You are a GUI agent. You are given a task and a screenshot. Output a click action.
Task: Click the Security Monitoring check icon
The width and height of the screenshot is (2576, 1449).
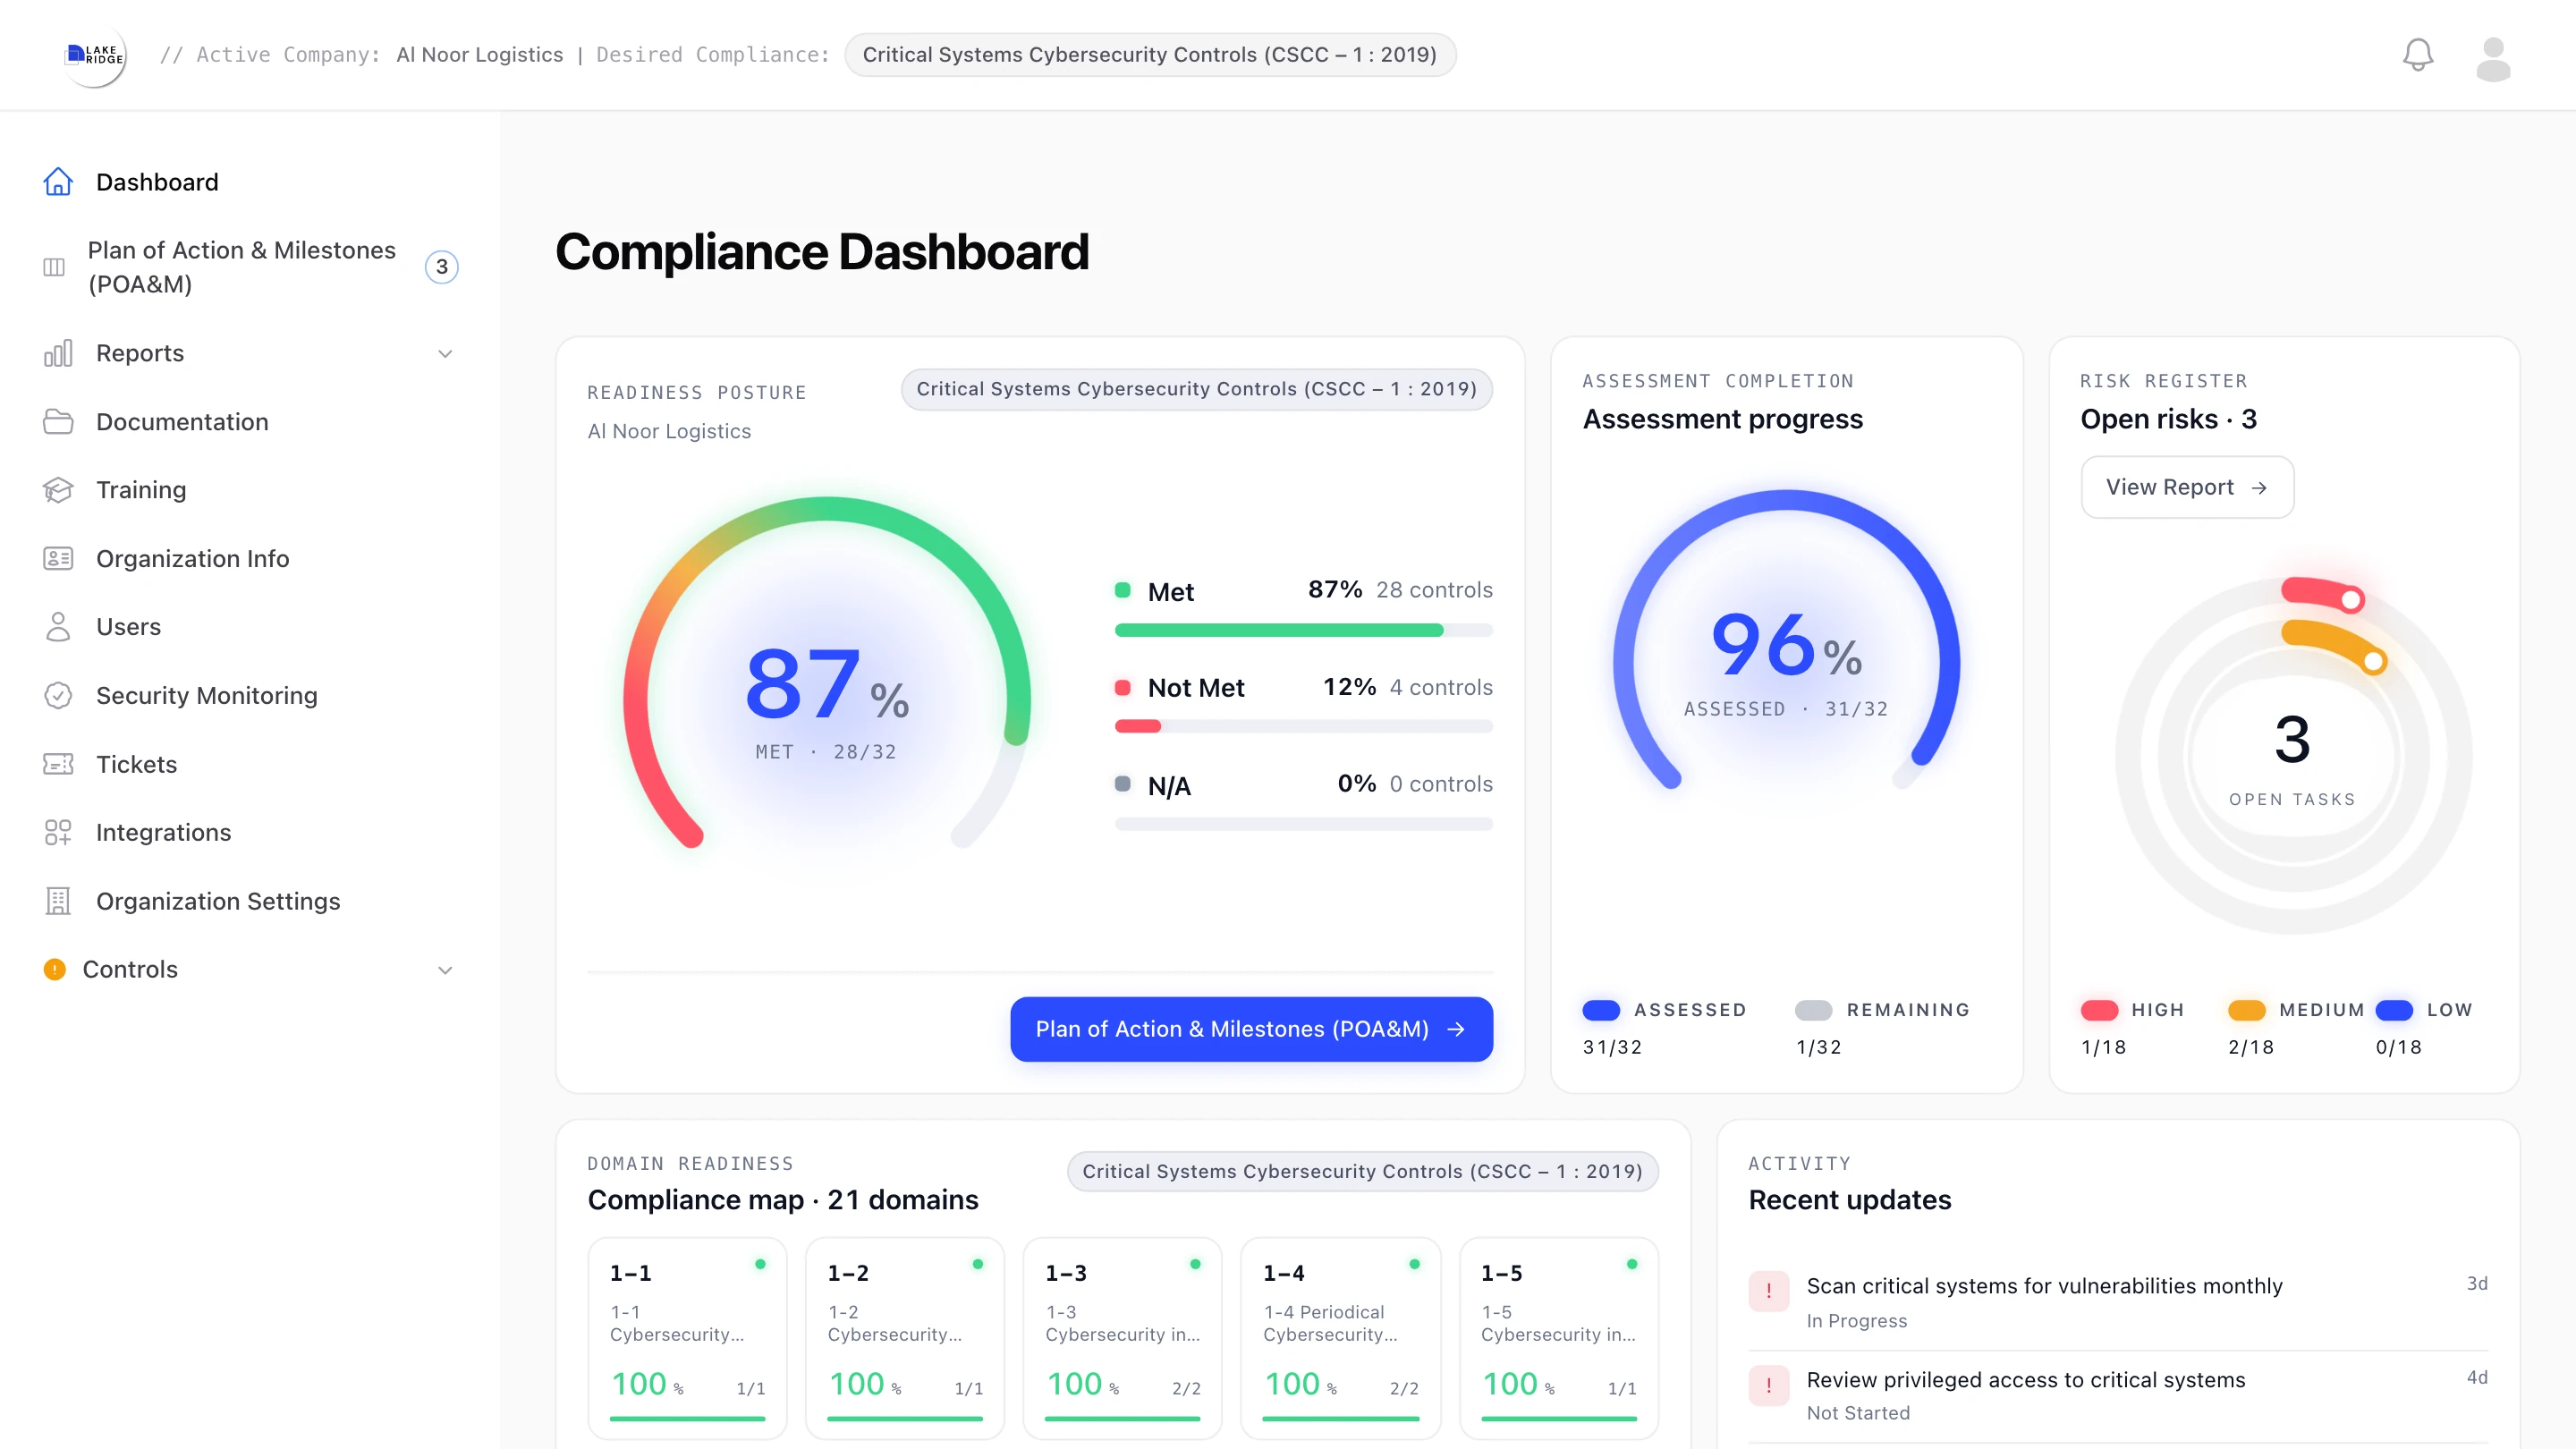[x=58, y=696]
